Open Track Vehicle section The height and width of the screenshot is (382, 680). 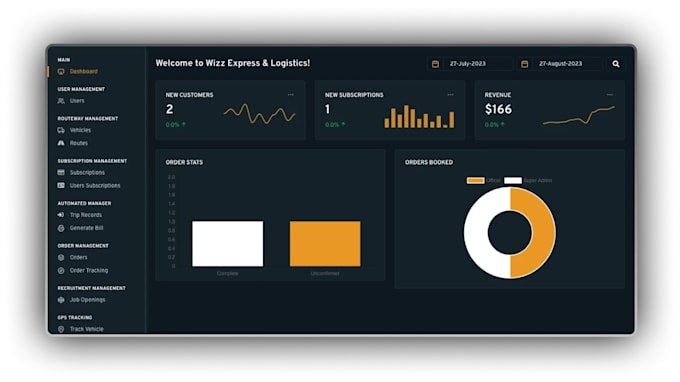click(x=87, y=329)
